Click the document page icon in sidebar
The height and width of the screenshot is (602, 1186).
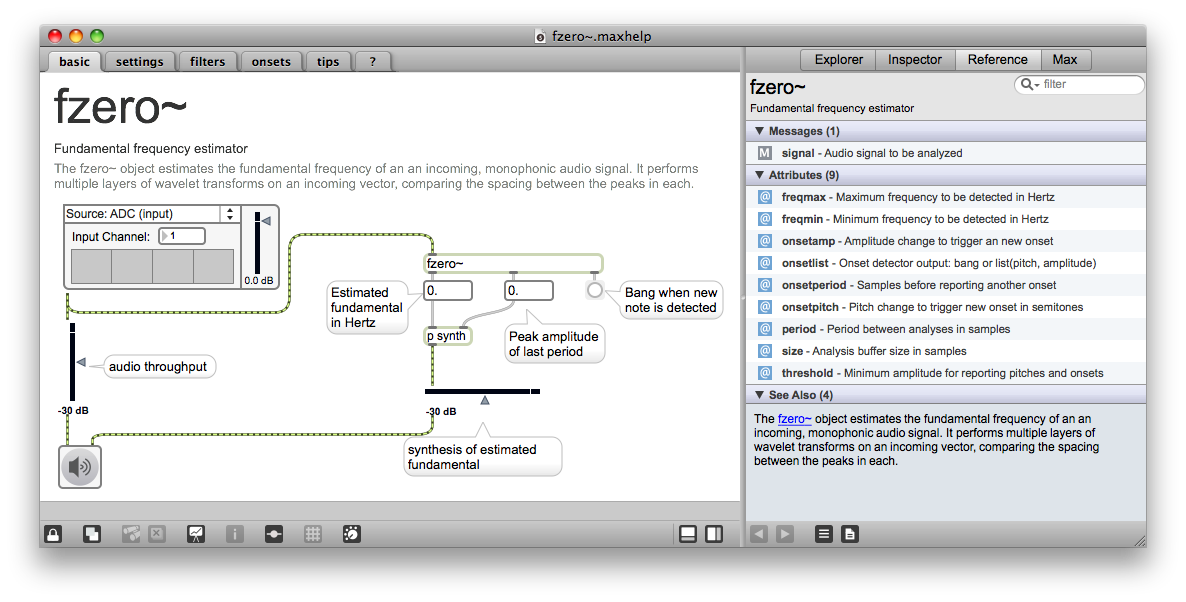[x=849, y=534]
